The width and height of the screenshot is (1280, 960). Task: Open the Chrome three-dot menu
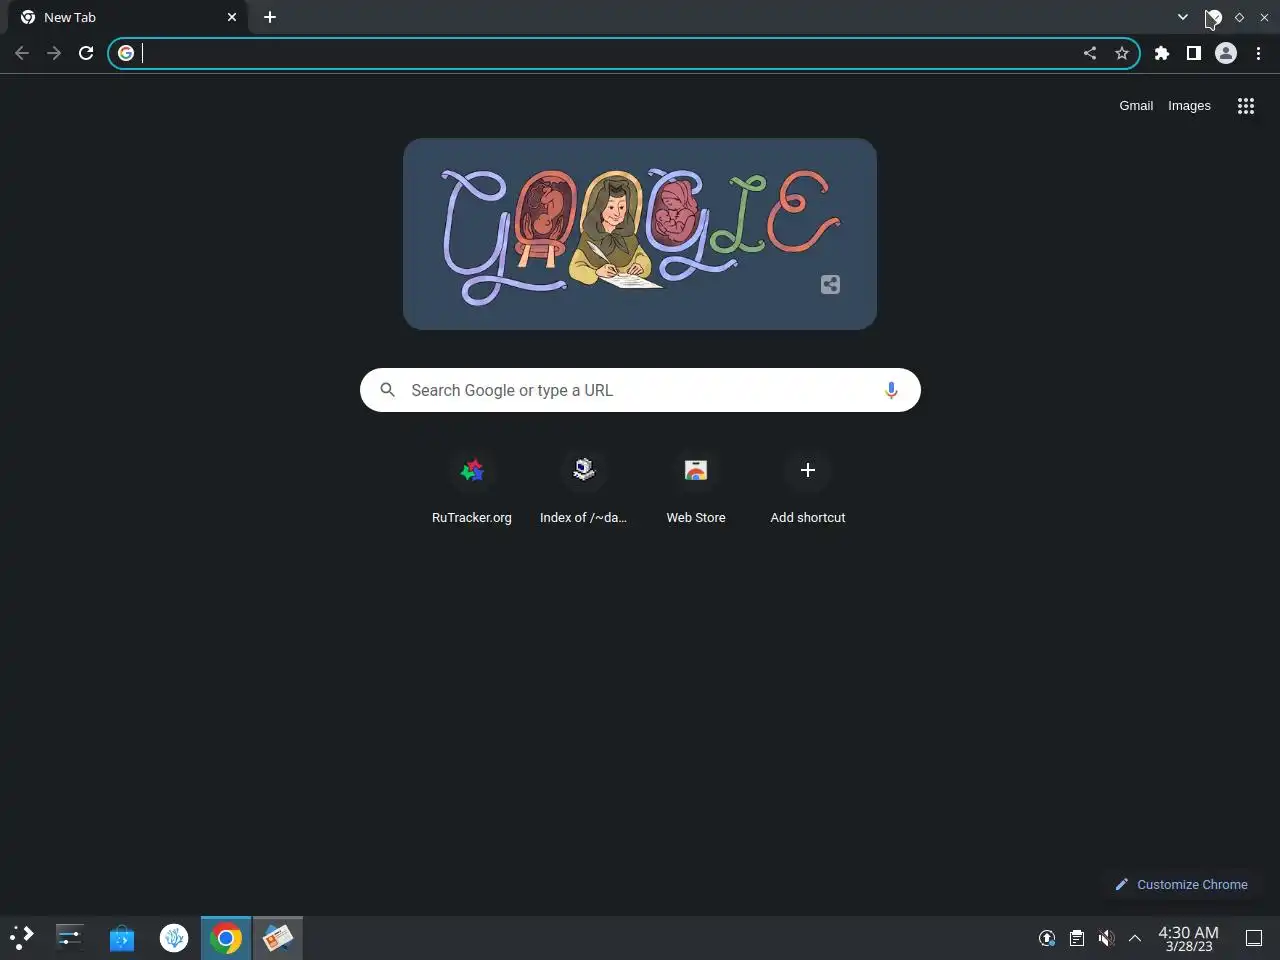click(1258, 53)
